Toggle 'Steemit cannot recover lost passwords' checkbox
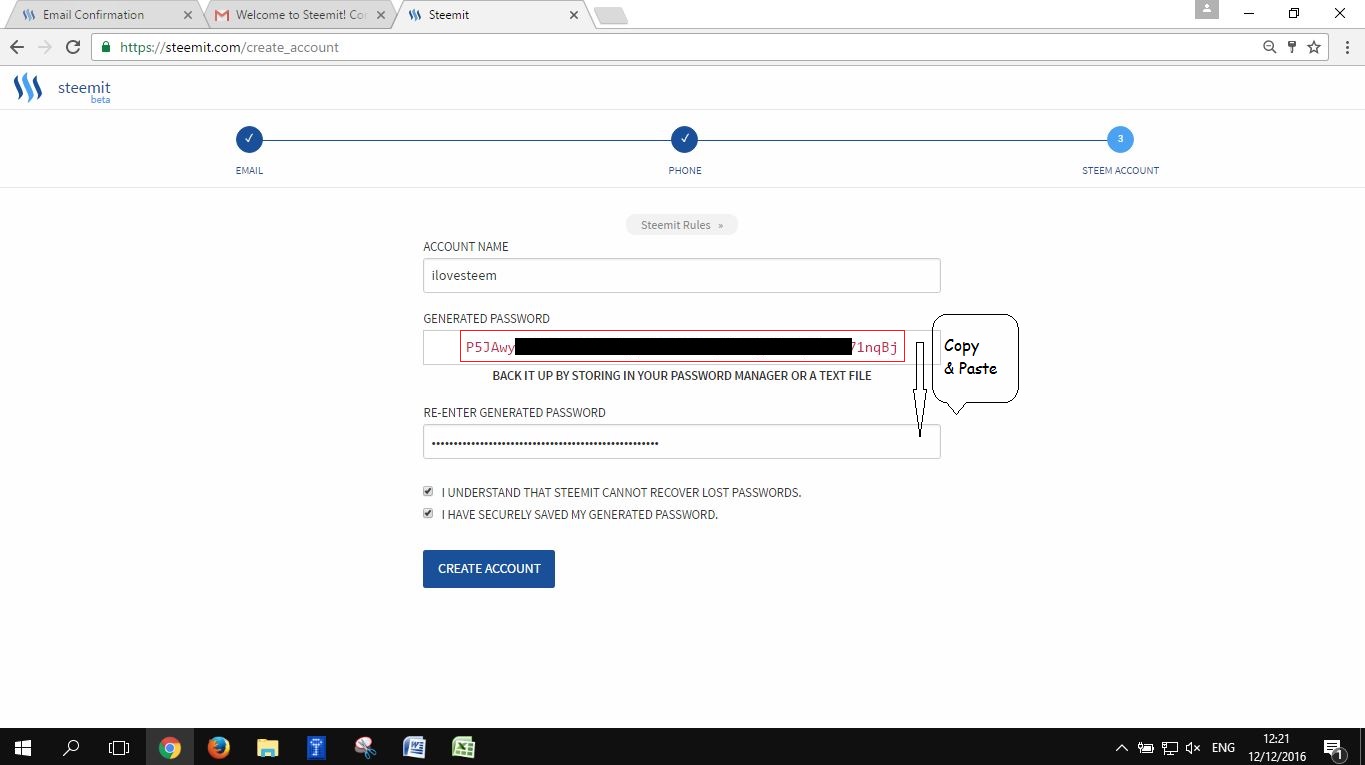This screenshot has width=1365, height=765. 428,492
